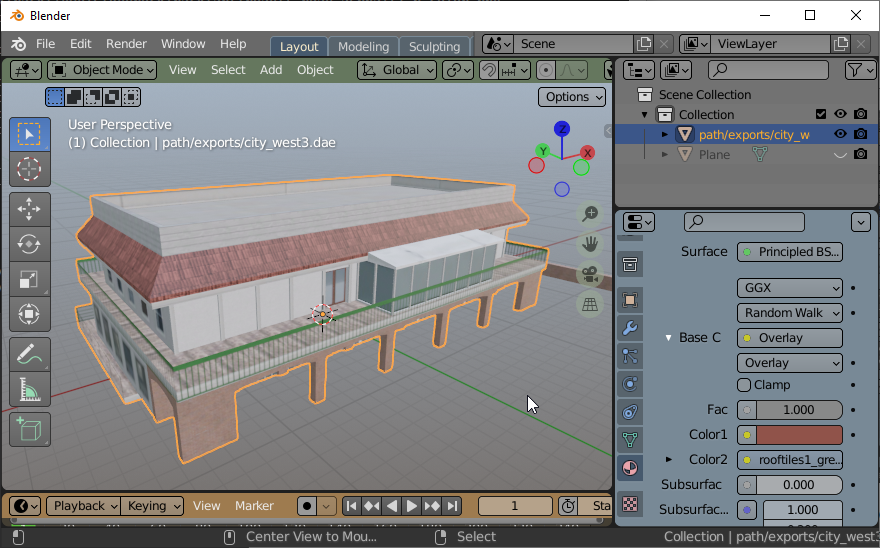Select the Measure tool
Viewport: 880px width, 548px height.
point(29,389)
